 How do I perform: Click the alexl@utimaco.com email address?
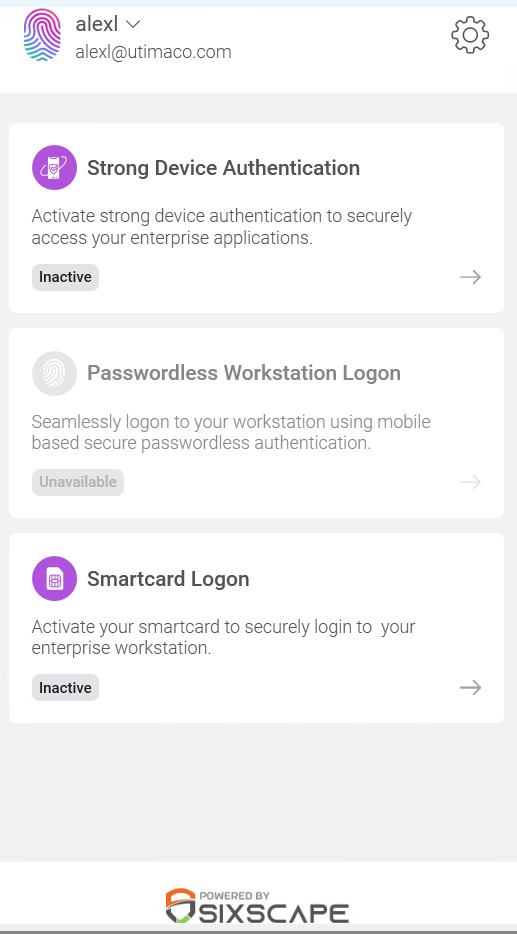[153, 52]
